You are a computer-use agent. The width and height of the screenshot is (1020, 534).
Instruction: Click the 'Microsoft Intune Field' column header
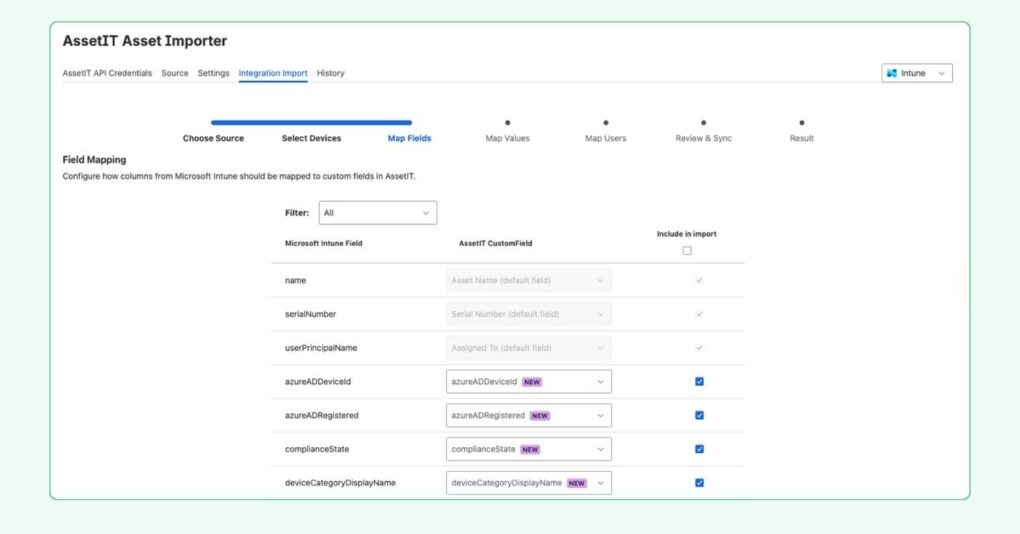[x=323, y=243]
